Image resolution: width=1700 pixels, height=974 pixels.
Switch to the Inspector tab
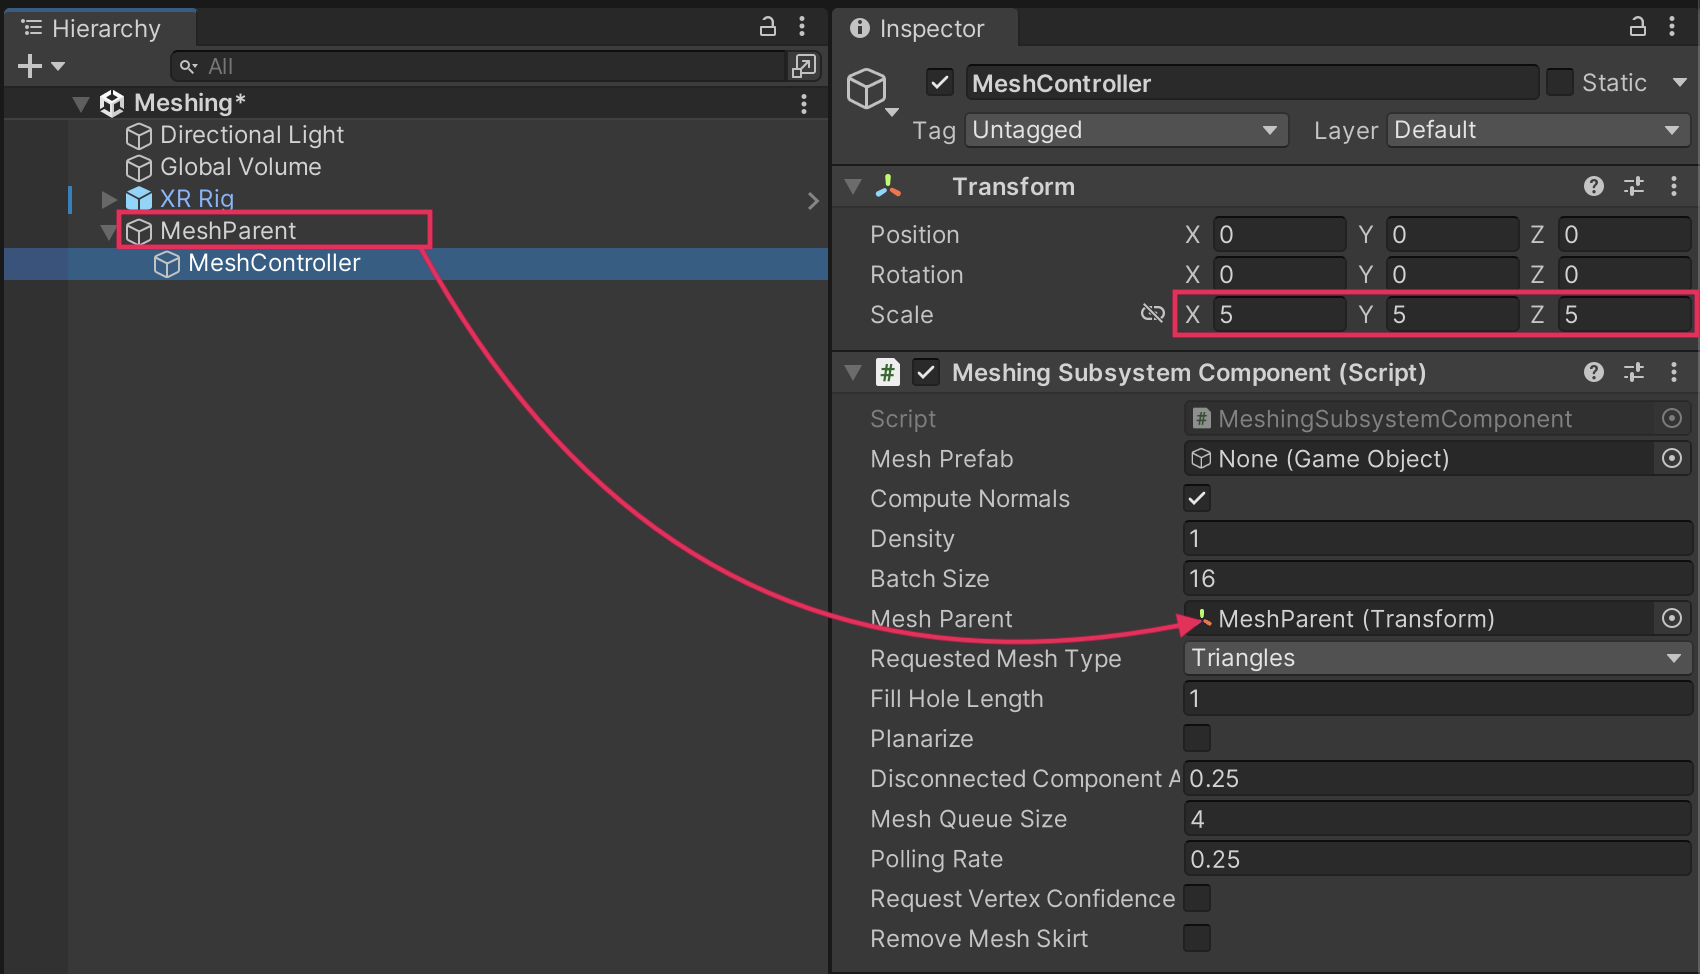click(x=918, y=28)
